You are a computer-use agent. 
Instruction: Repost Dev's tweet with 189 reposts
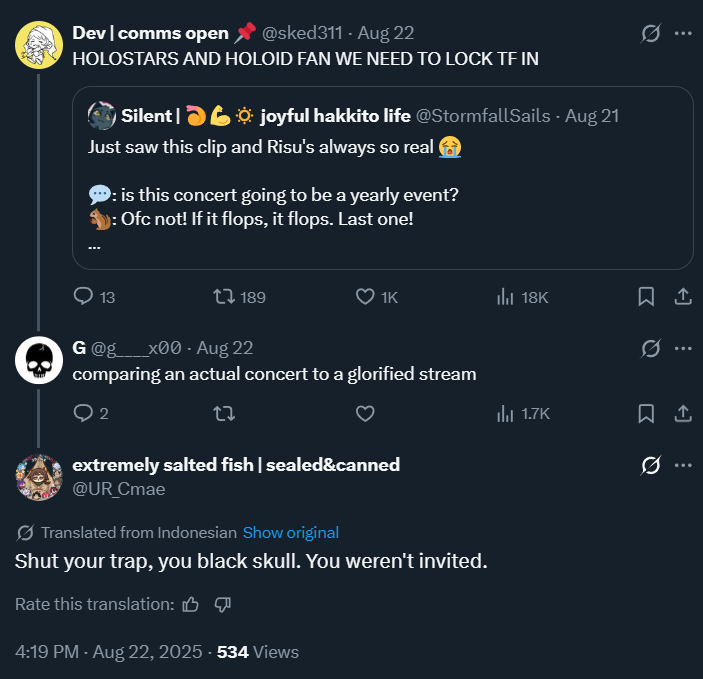[225, 297]
